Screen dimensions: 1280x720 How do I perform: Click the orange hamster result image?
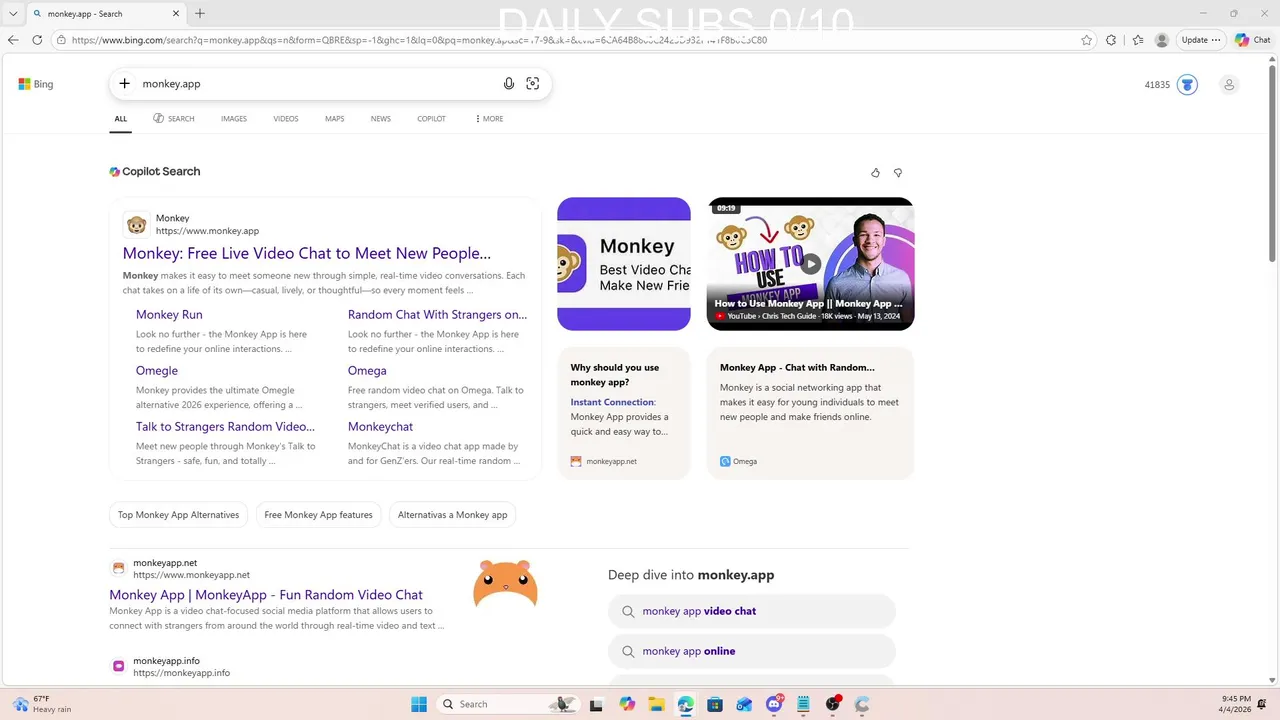coord(505,585)
